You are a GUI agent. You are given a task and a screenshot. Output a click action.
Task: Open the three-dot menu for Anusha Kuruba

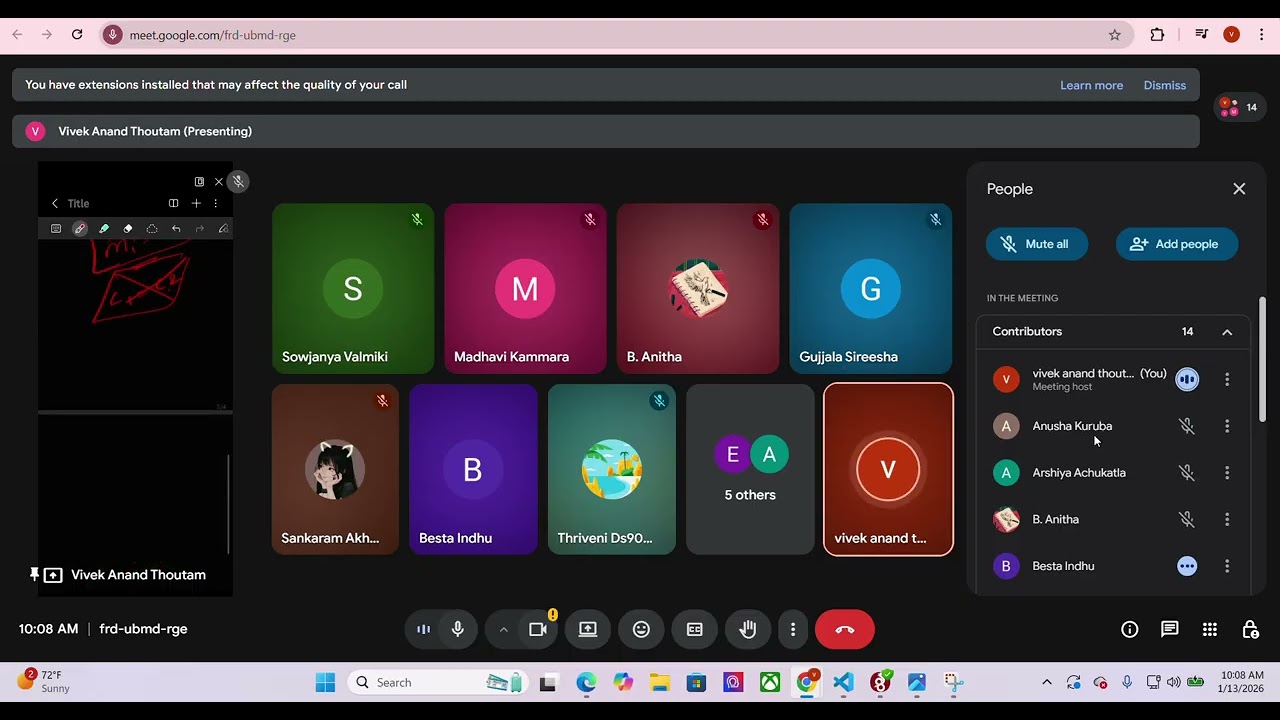pyautogui.click(x=1227, y=426)
